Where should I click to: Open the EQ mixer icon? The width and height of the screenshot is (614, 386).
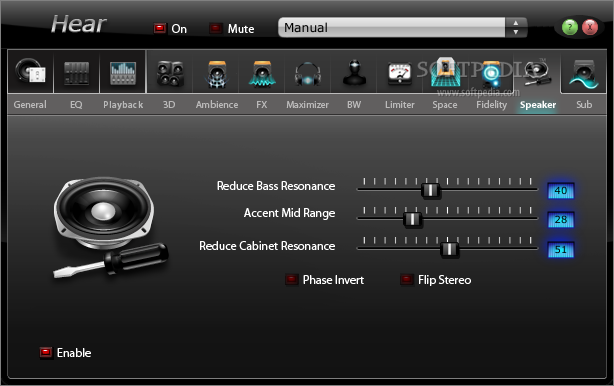76,73
